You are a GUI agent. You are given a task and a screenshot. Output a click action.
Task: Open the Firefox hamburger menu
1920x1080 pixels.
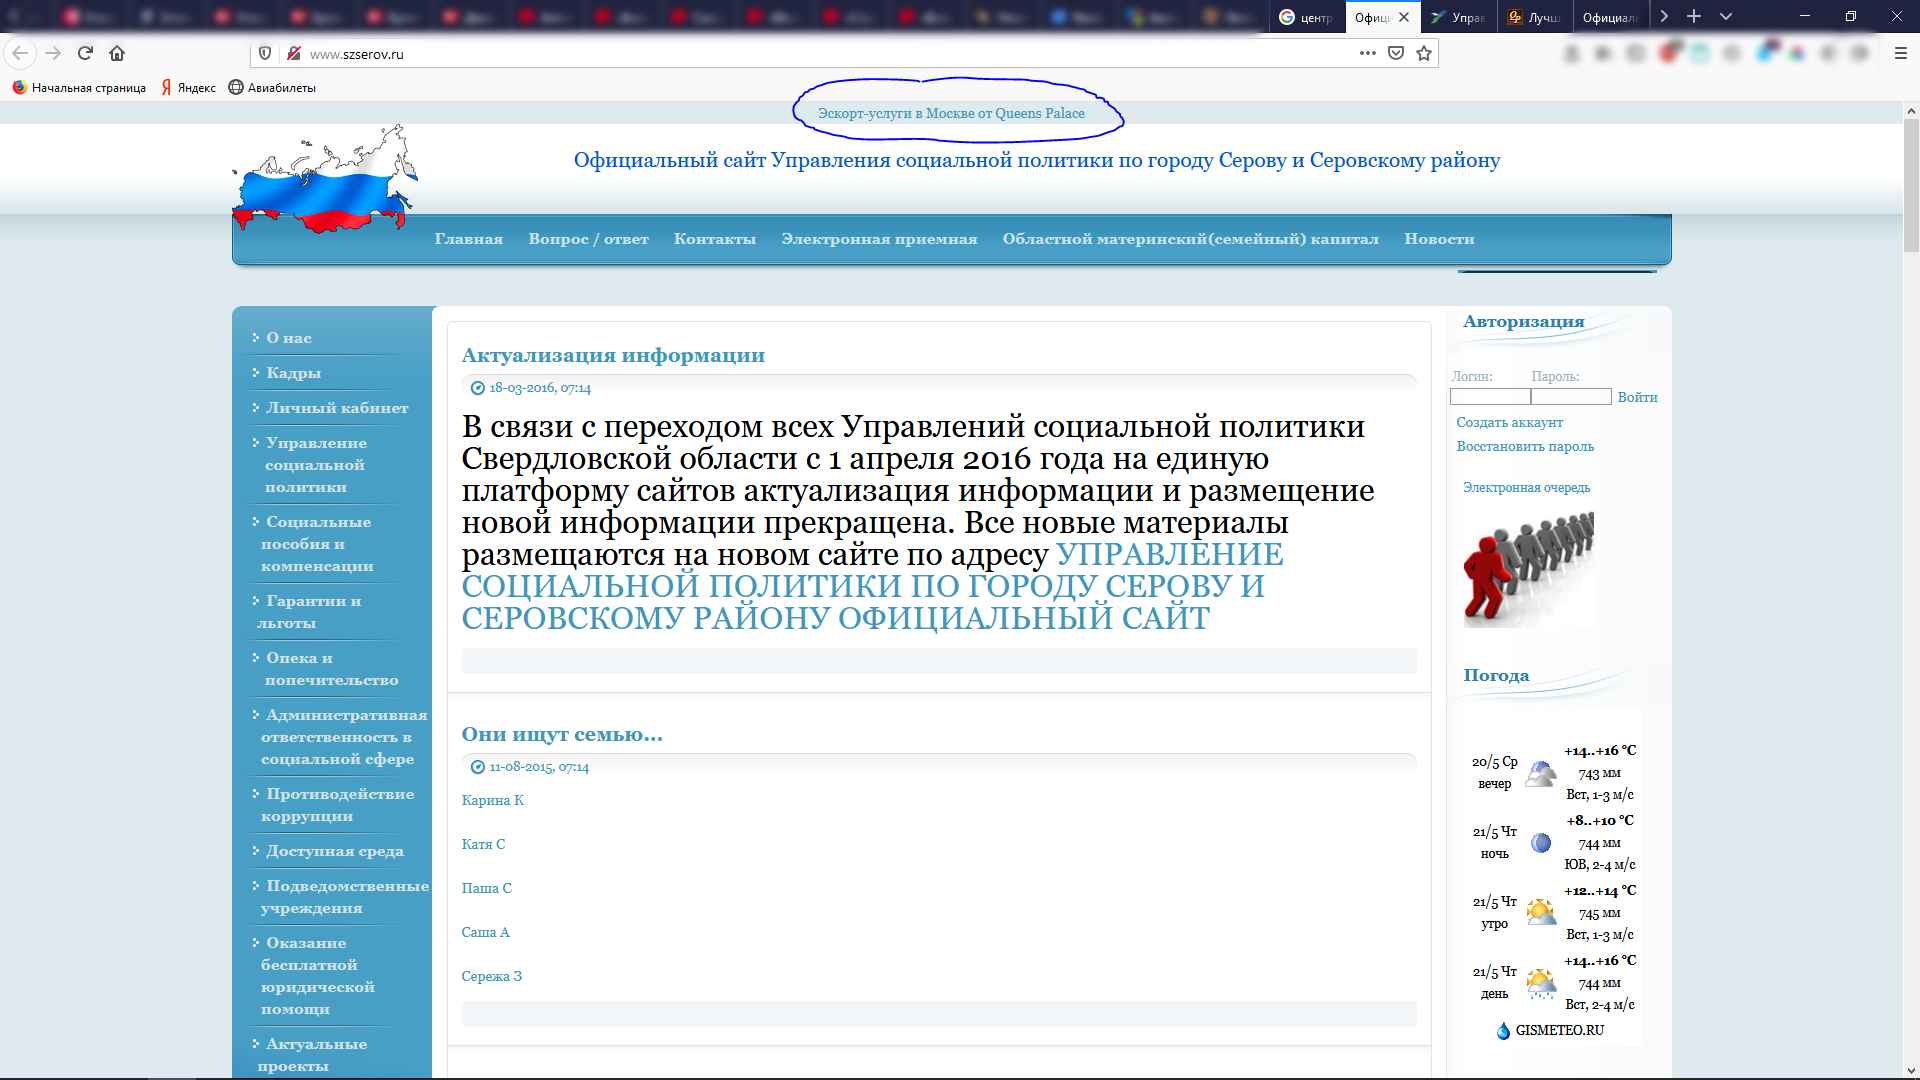pos(1900,53)
